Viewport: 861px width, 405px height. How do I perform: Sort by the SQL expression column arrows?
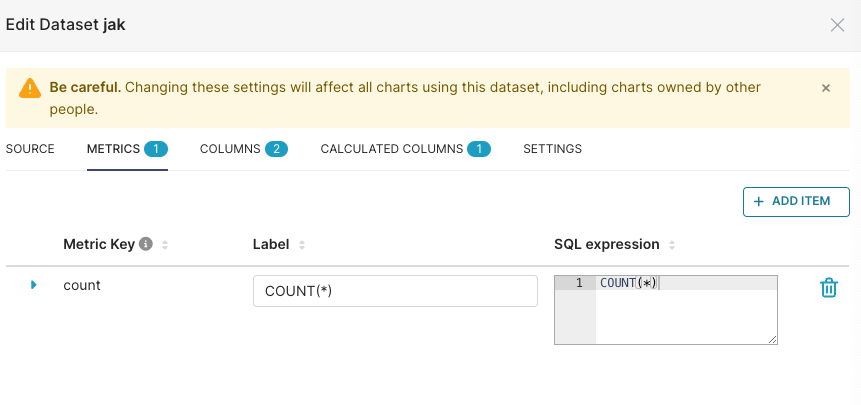(672, 245)
